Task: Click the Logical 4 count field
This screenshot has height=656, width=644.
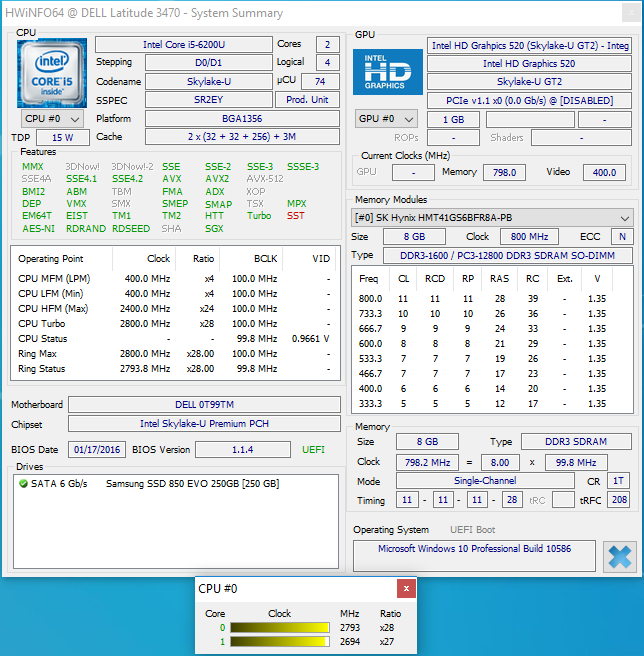Action: click(x=327, y=63)
